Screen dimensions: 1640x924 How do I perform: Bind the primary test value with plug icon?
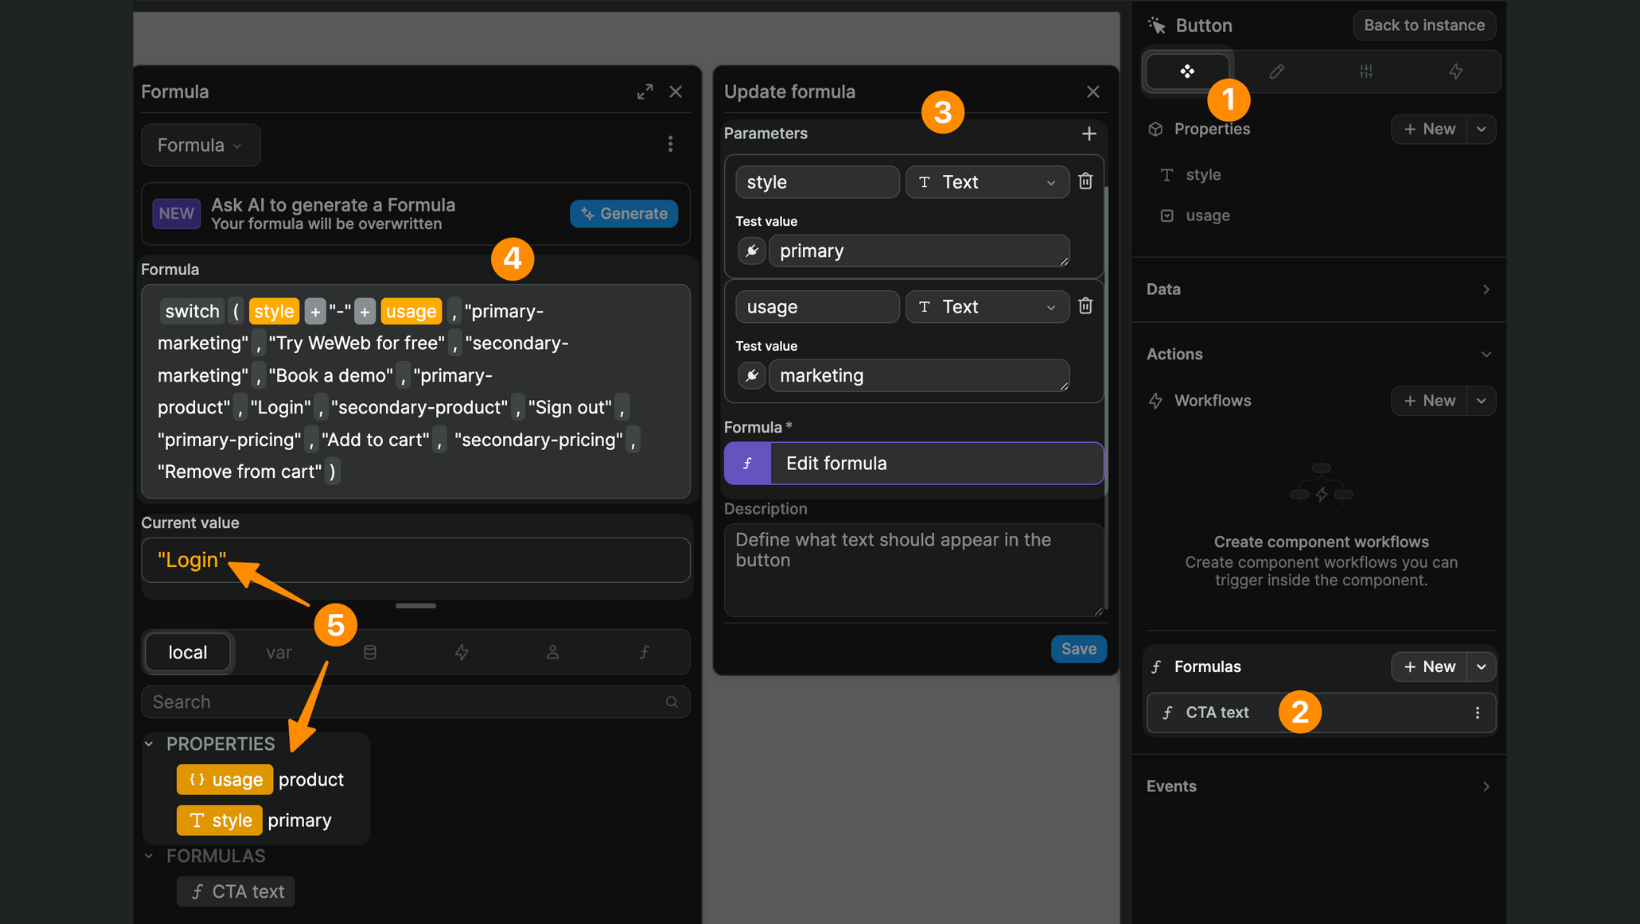[751, 251]
